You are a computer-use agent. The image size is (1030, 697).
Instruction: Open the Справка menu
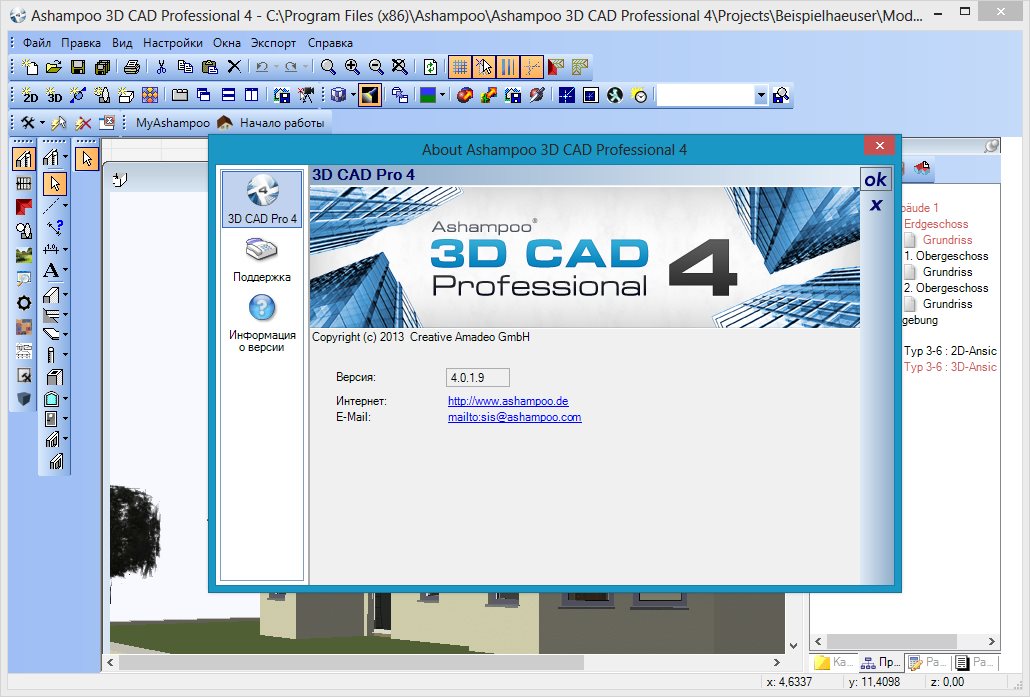click(330, 43)
